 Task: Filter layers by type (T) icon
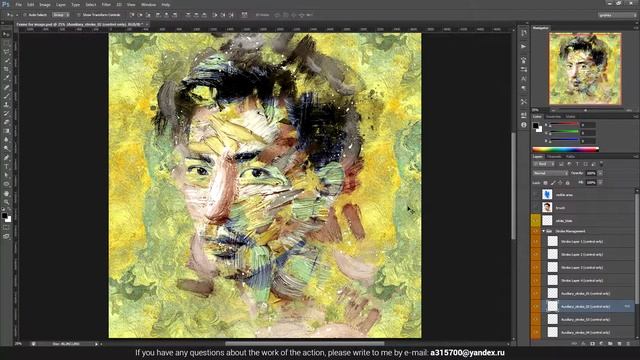(577, 164)
